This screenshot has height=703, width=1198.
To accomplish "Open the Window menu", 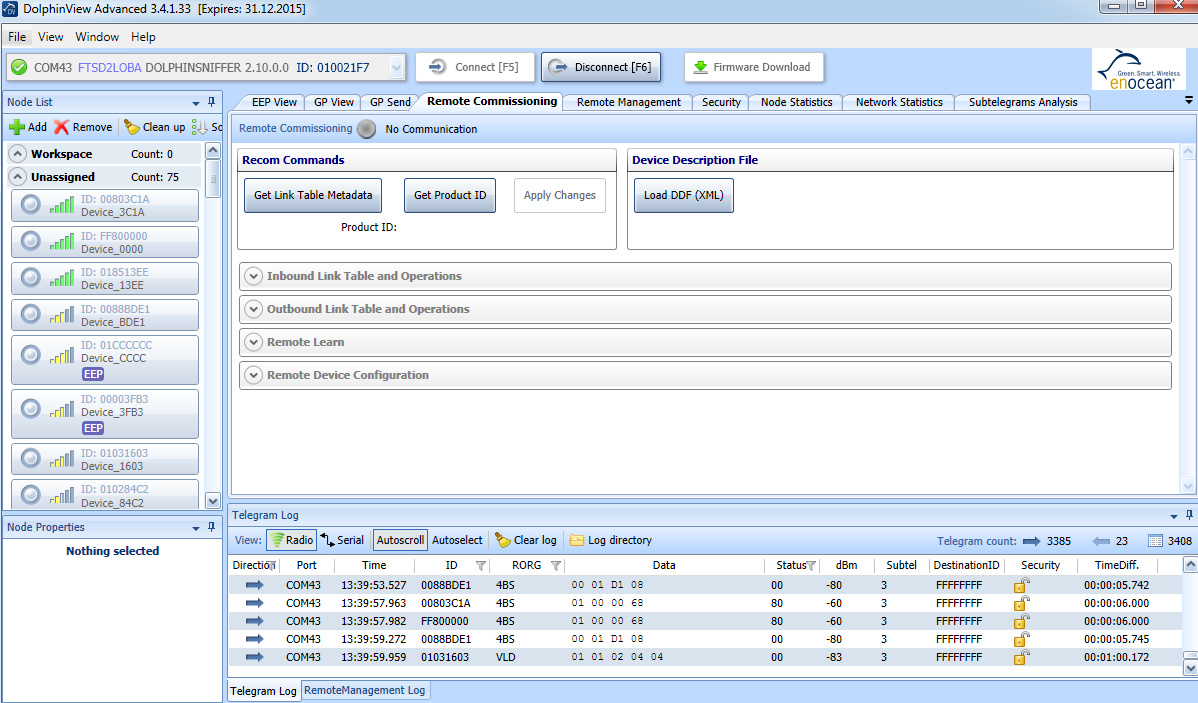I will coord(97,37).
